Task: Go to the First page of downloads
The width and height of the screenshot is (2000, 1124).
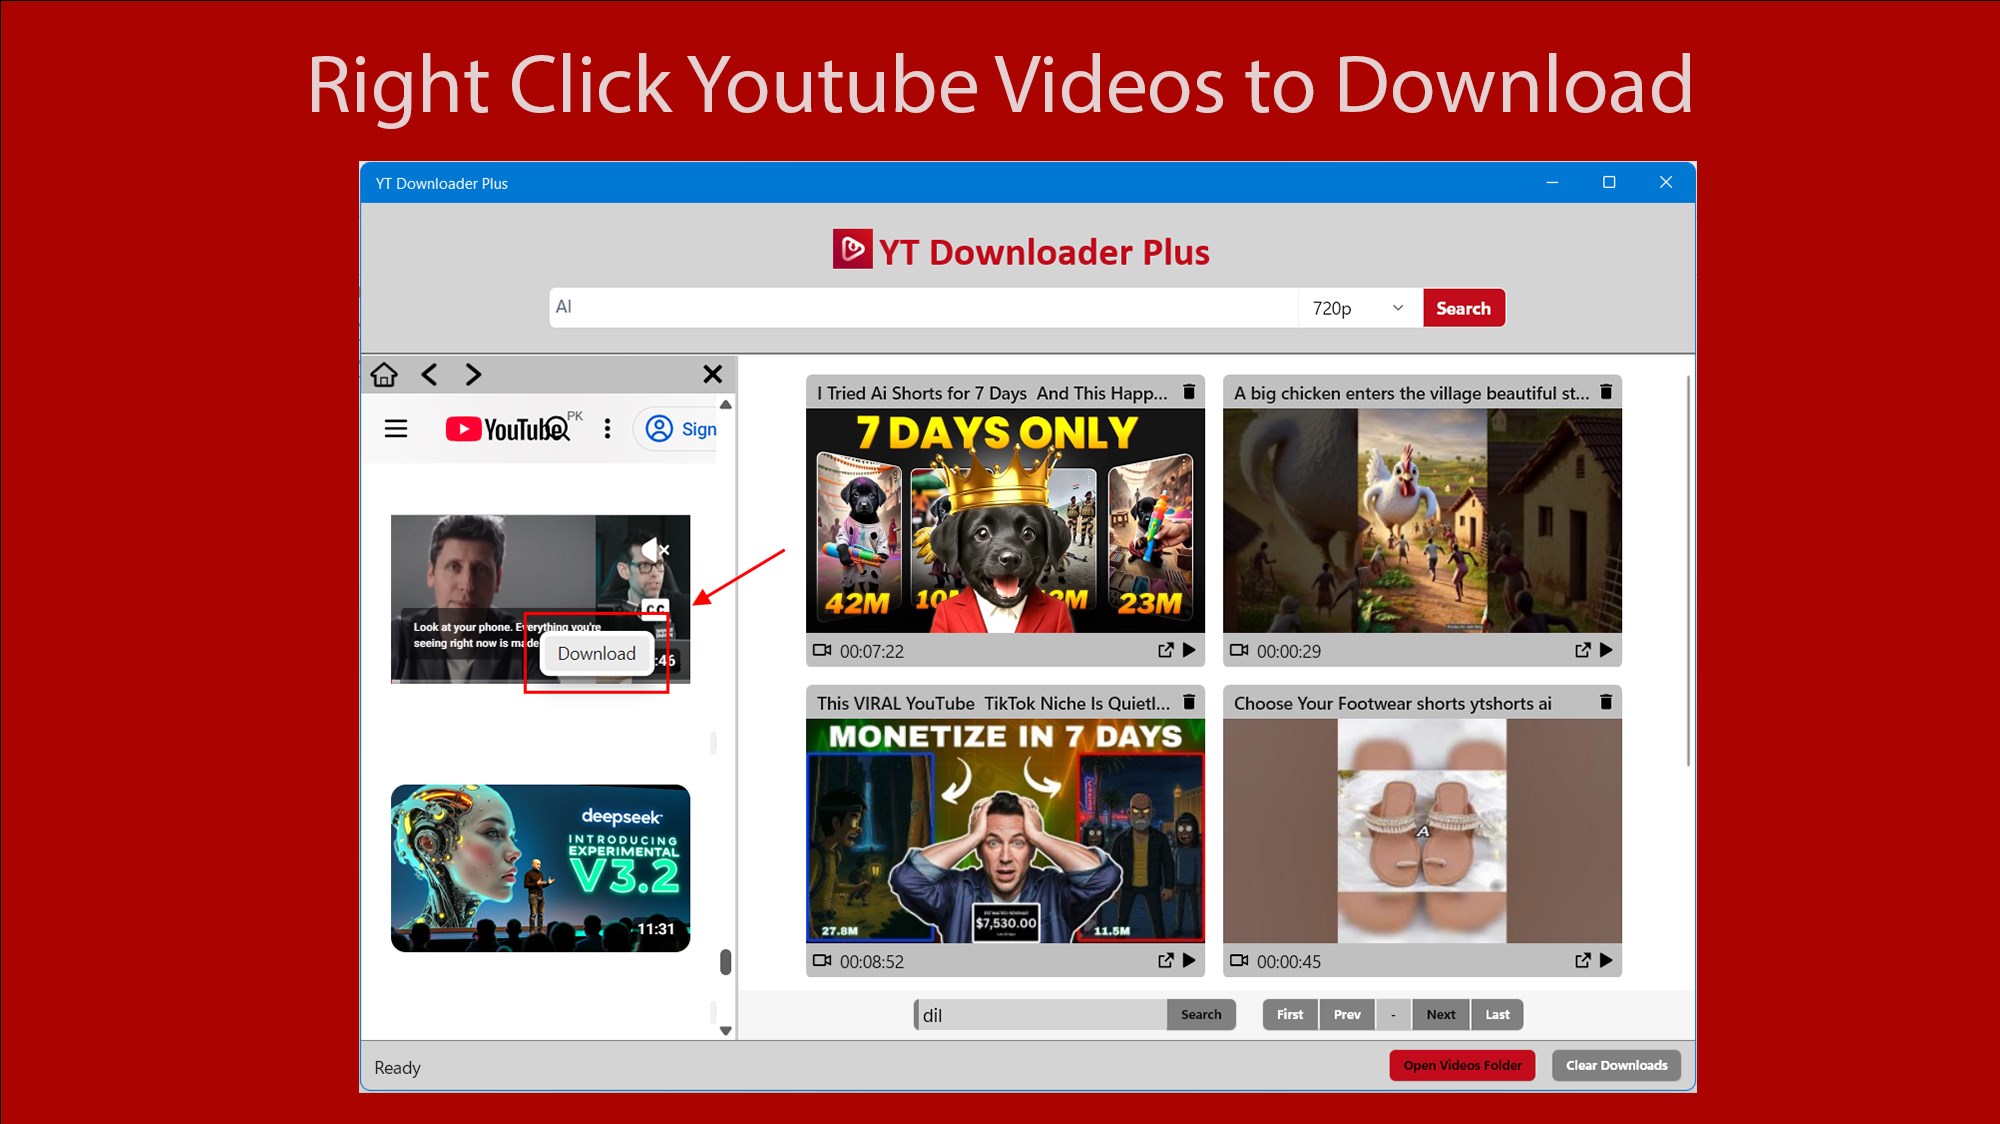Action: coord(1290,1015)
